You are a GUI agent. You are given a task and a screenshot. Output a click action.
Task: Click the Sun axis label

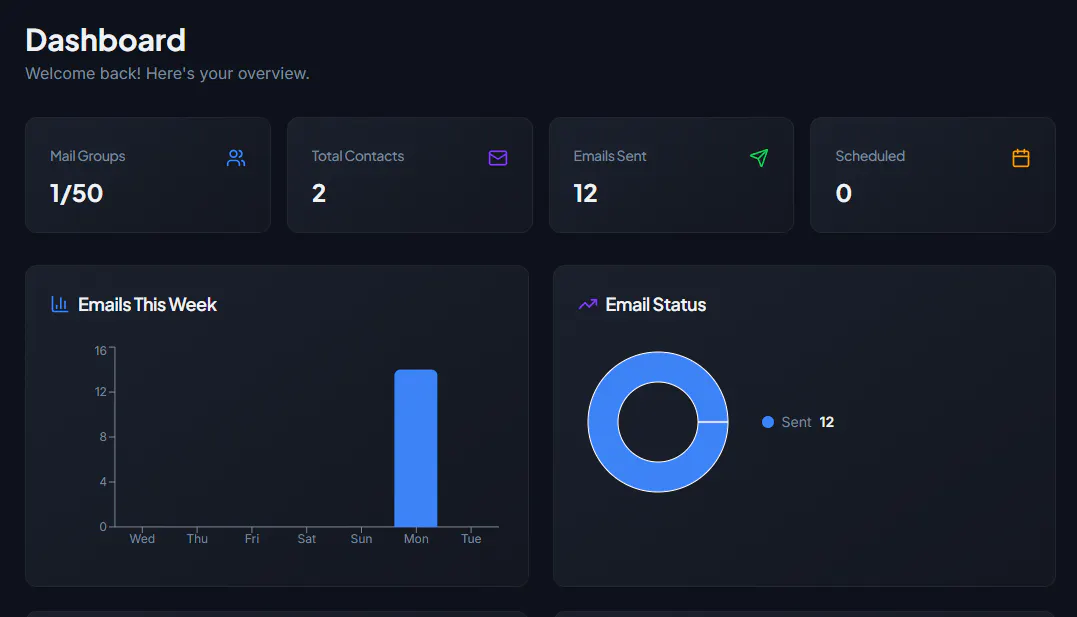tap(361, 539)
